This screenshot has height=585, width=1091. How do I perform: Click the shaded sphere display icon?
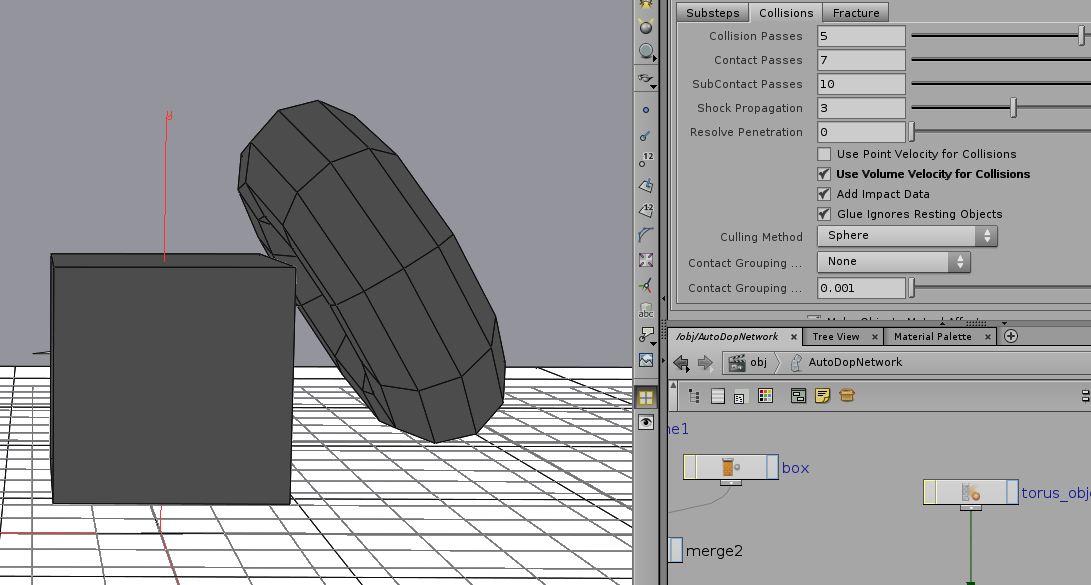(646, 26)
